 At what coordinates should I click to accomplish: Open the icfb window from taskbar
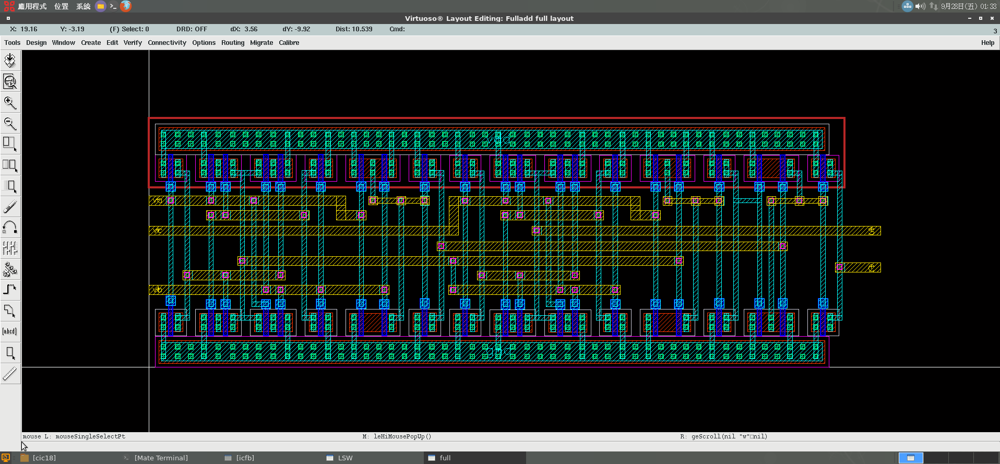(x=244, y=458)
